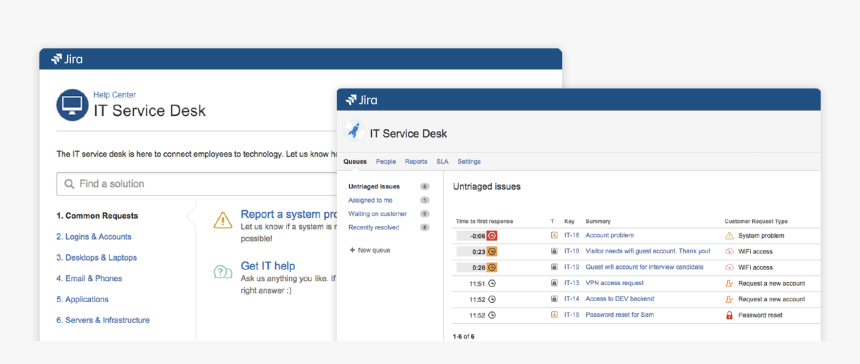The height and width of the screenshot is (364, 860).
Task: Open issue key IT-13
Action: tap(572, 283)
